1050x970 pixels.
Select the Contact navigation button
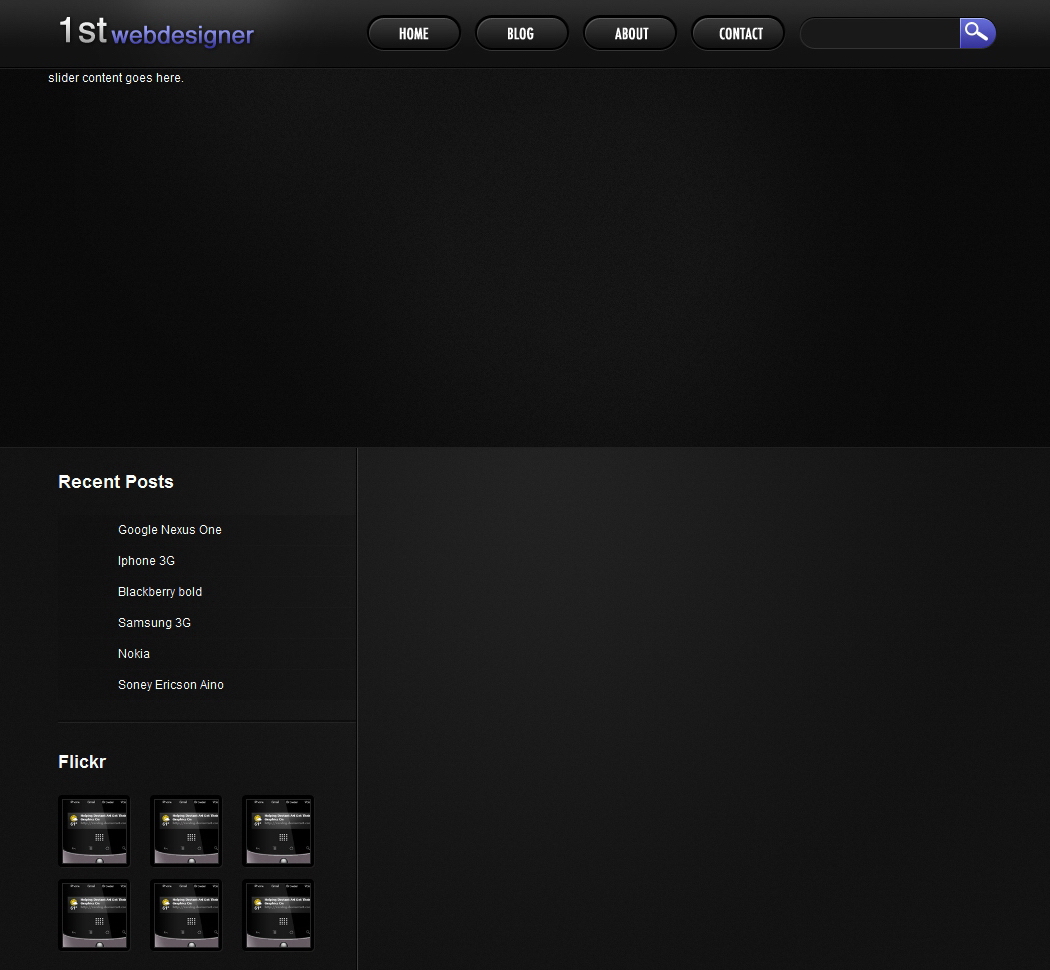click(739, 34)
